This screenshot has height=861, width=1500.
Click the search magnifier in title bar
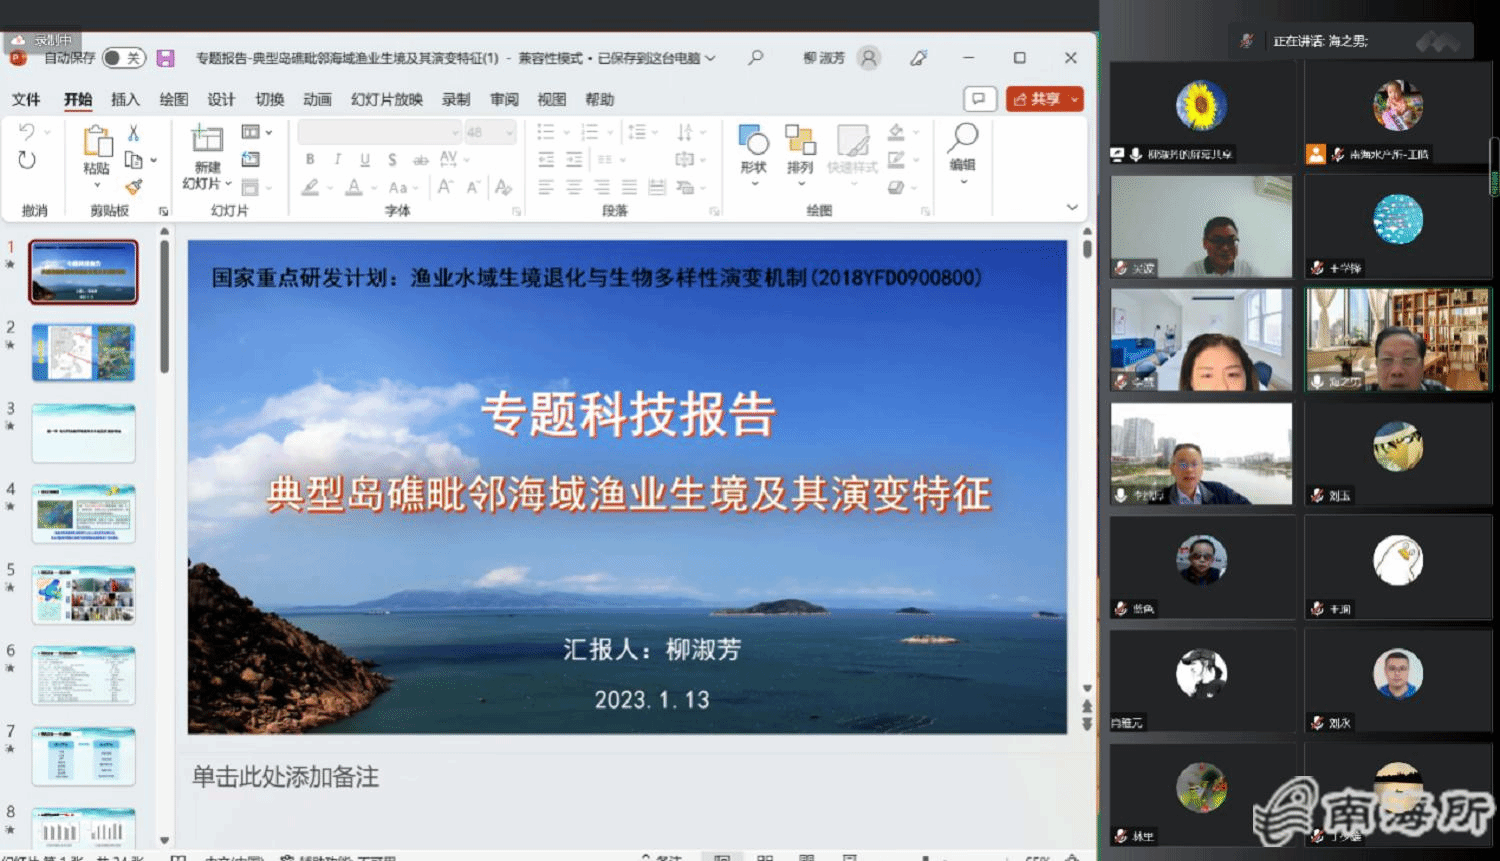[x=756, y=58]
